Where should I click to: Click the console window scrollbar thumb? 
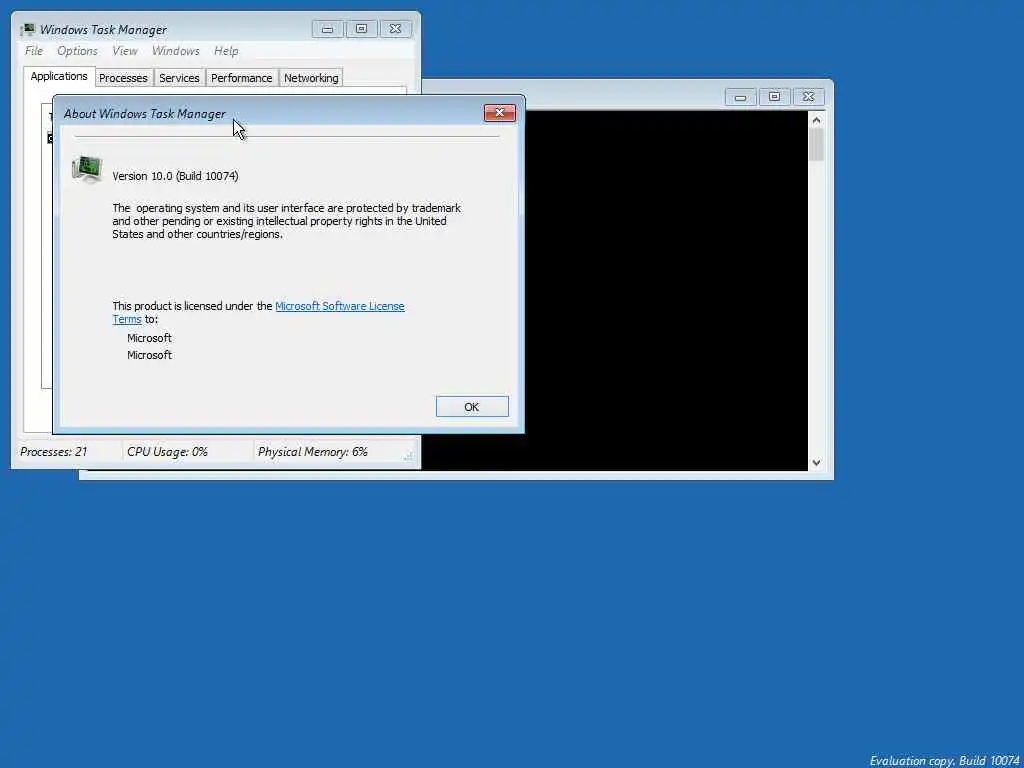816,144
